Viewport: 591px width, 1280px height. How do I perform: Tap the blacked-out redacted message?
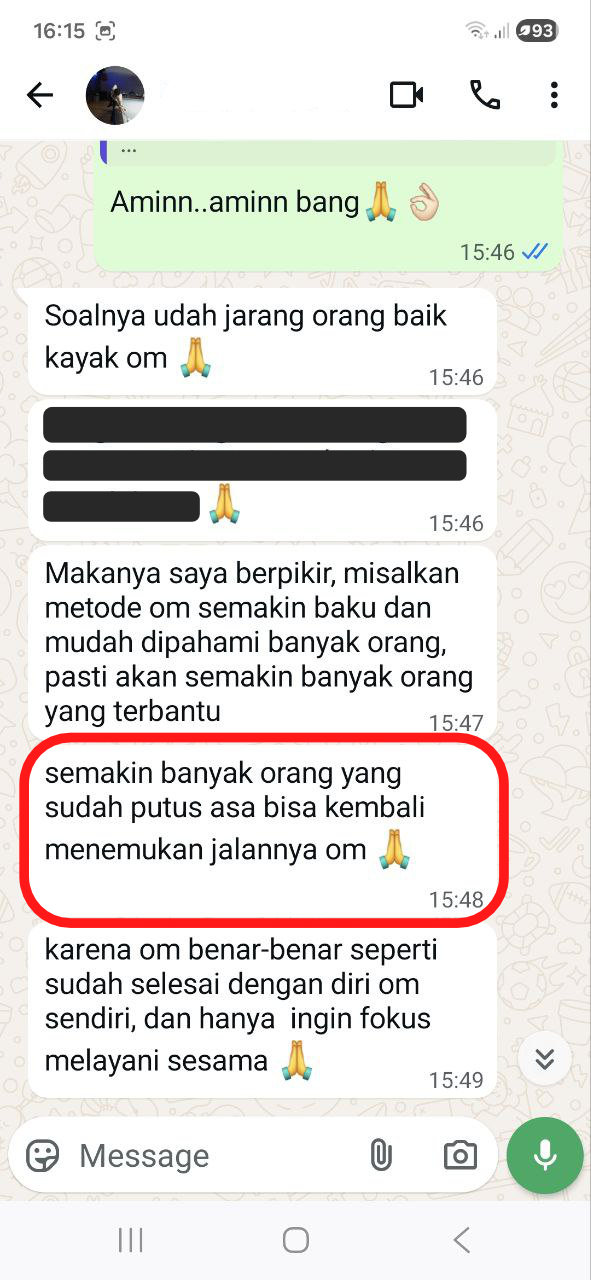pos(261,469)
